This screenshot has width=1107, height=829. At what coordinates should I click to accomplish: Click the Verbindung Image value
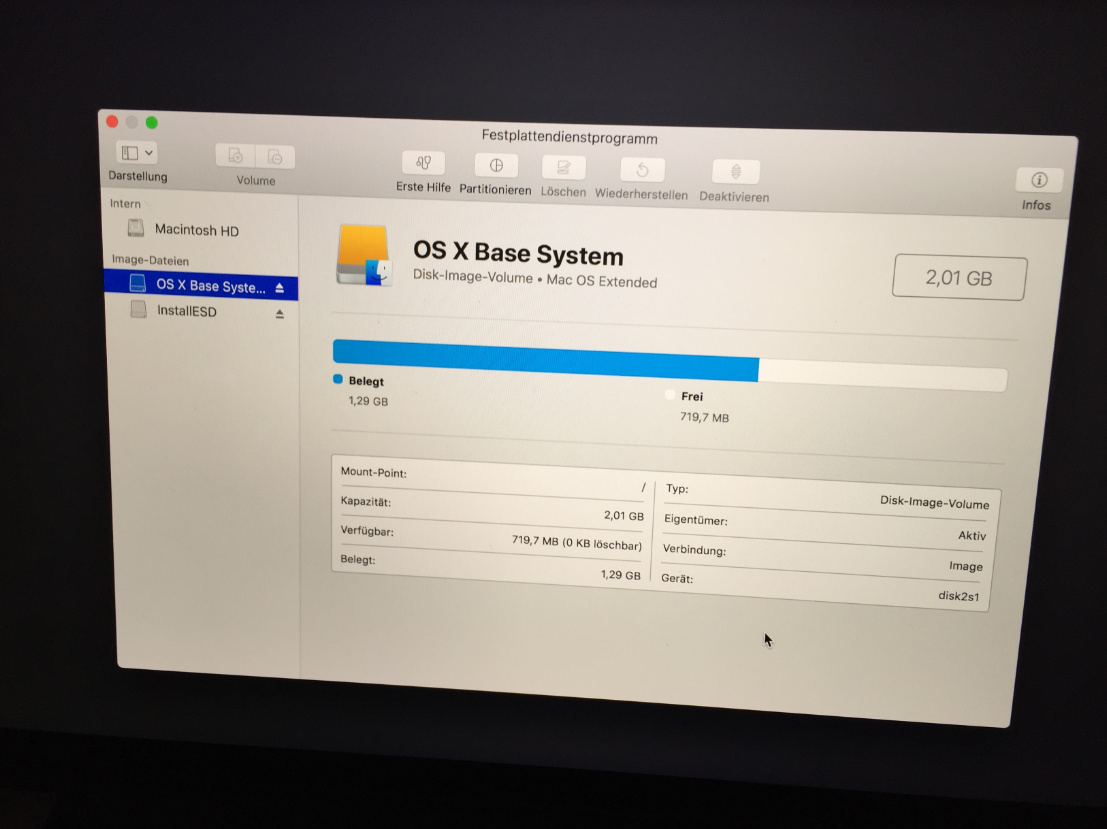point(966,566)
